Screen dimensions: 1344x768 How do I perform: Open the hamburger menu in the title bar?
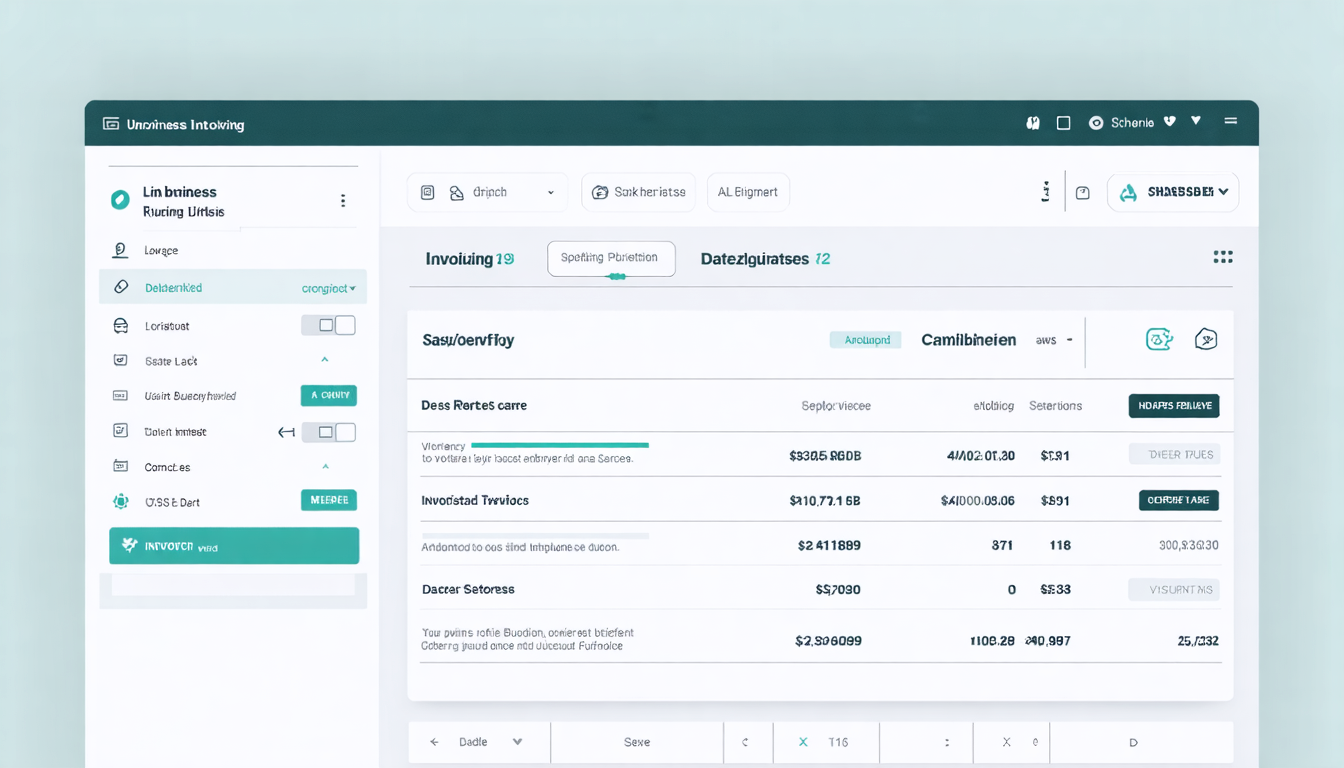tap(1231, 121)
